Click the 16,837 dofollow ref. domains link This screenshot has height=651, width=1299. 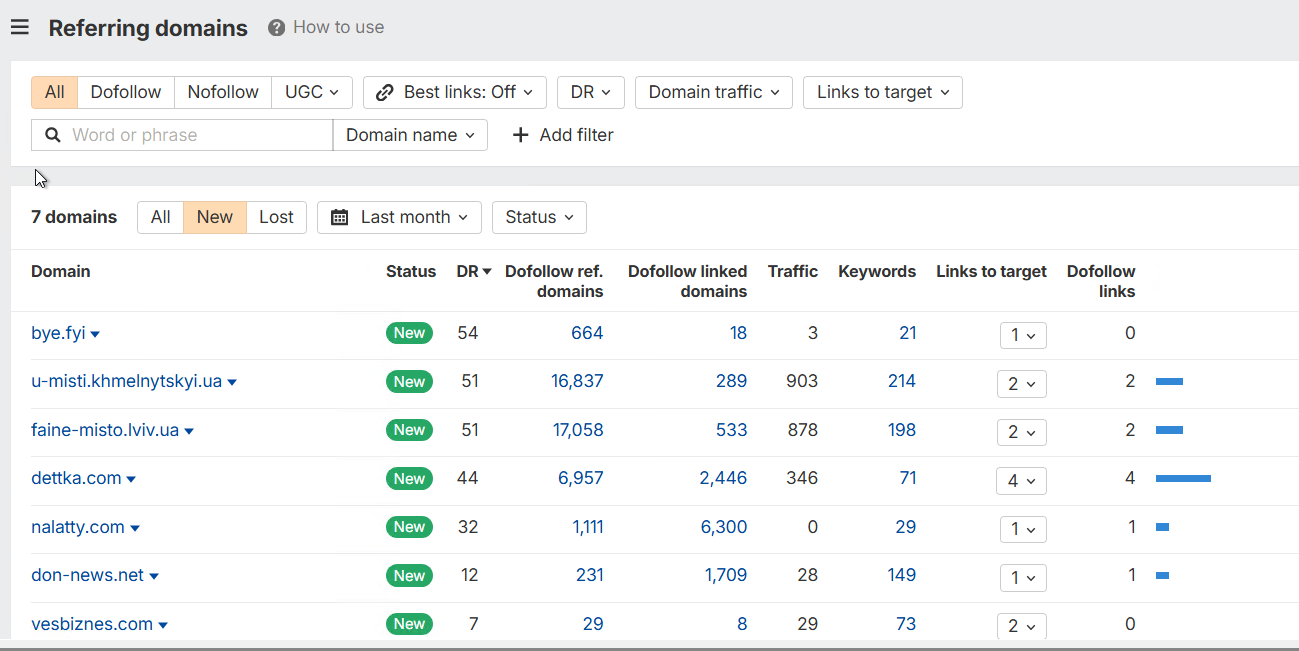coord(577,381)
